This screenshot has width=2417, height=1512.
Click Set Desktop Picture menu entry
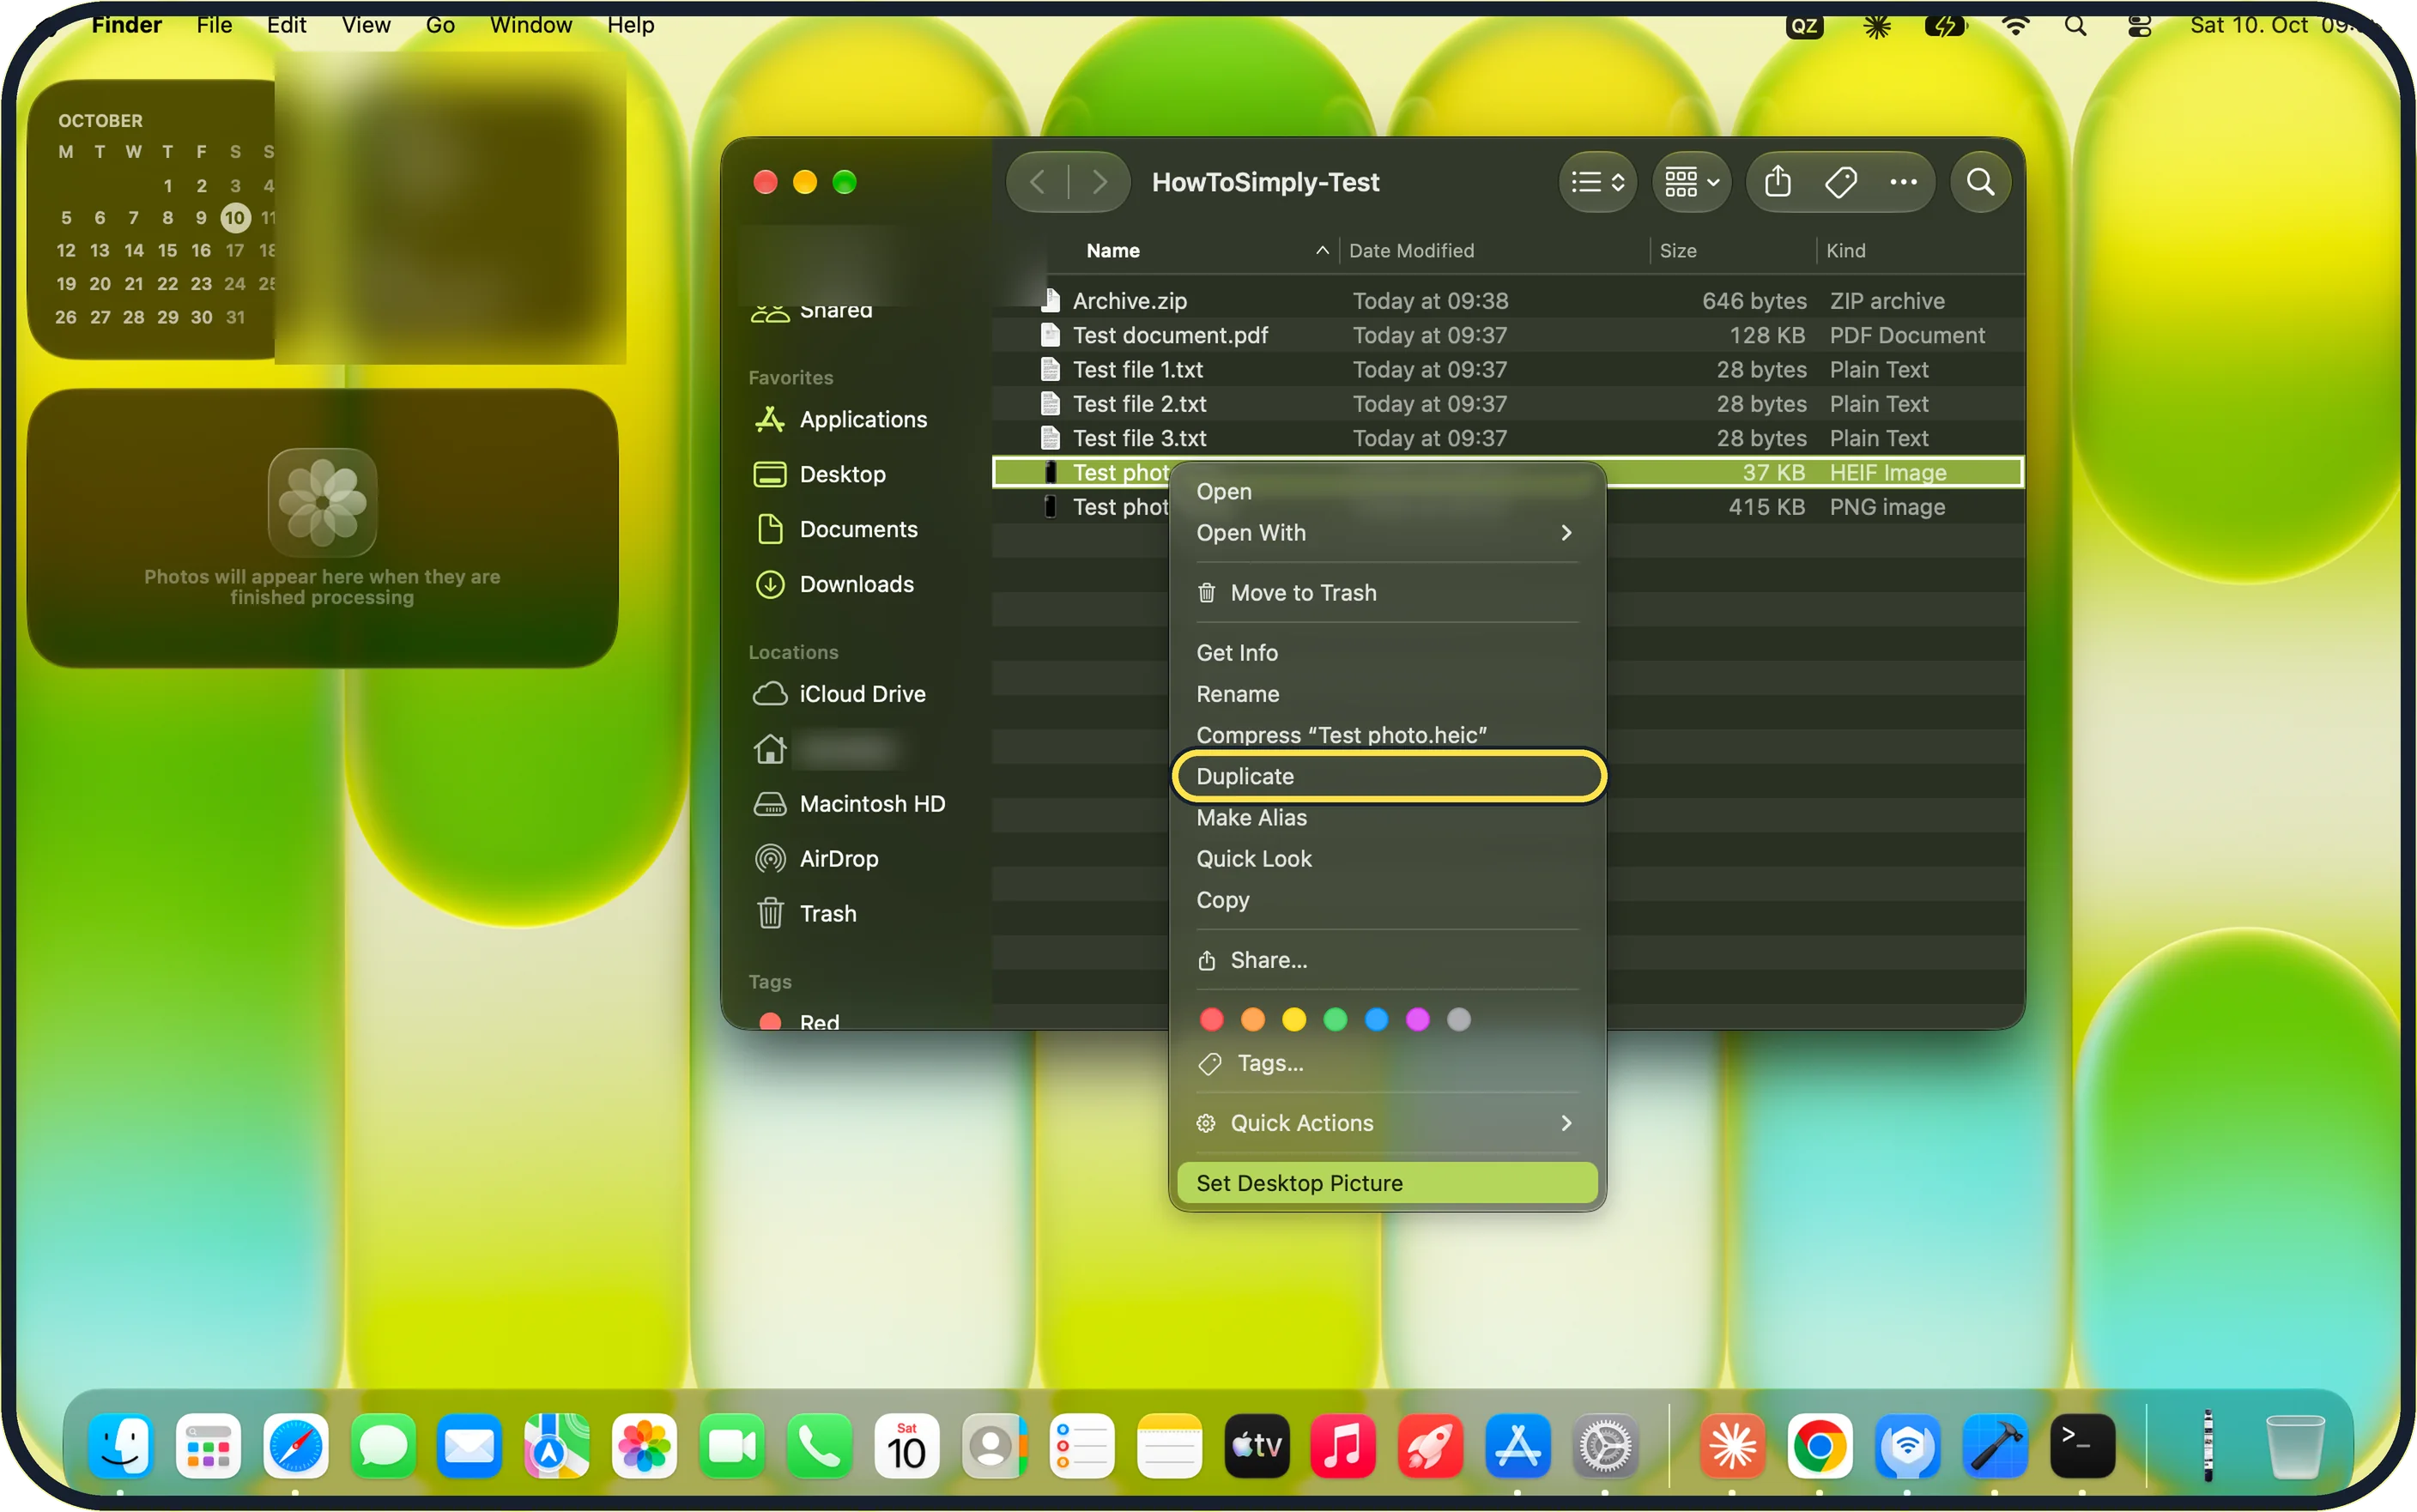pyautogui.click(x=1387, y=1183)
